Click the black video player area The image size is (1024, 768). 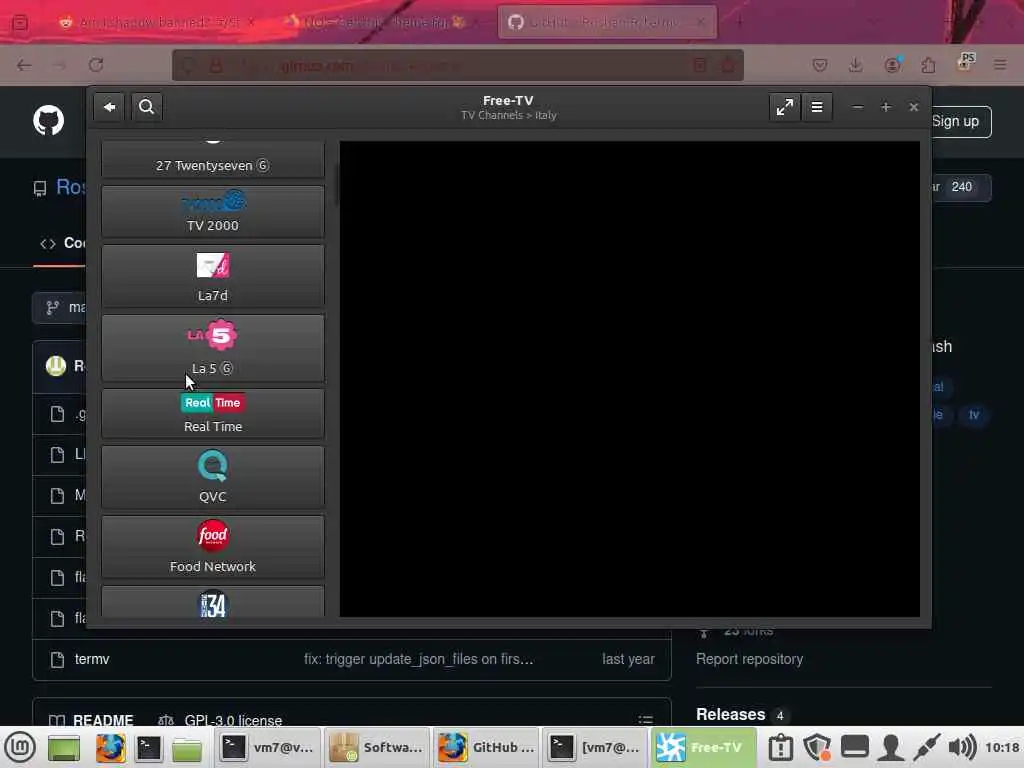pos(630,379)
